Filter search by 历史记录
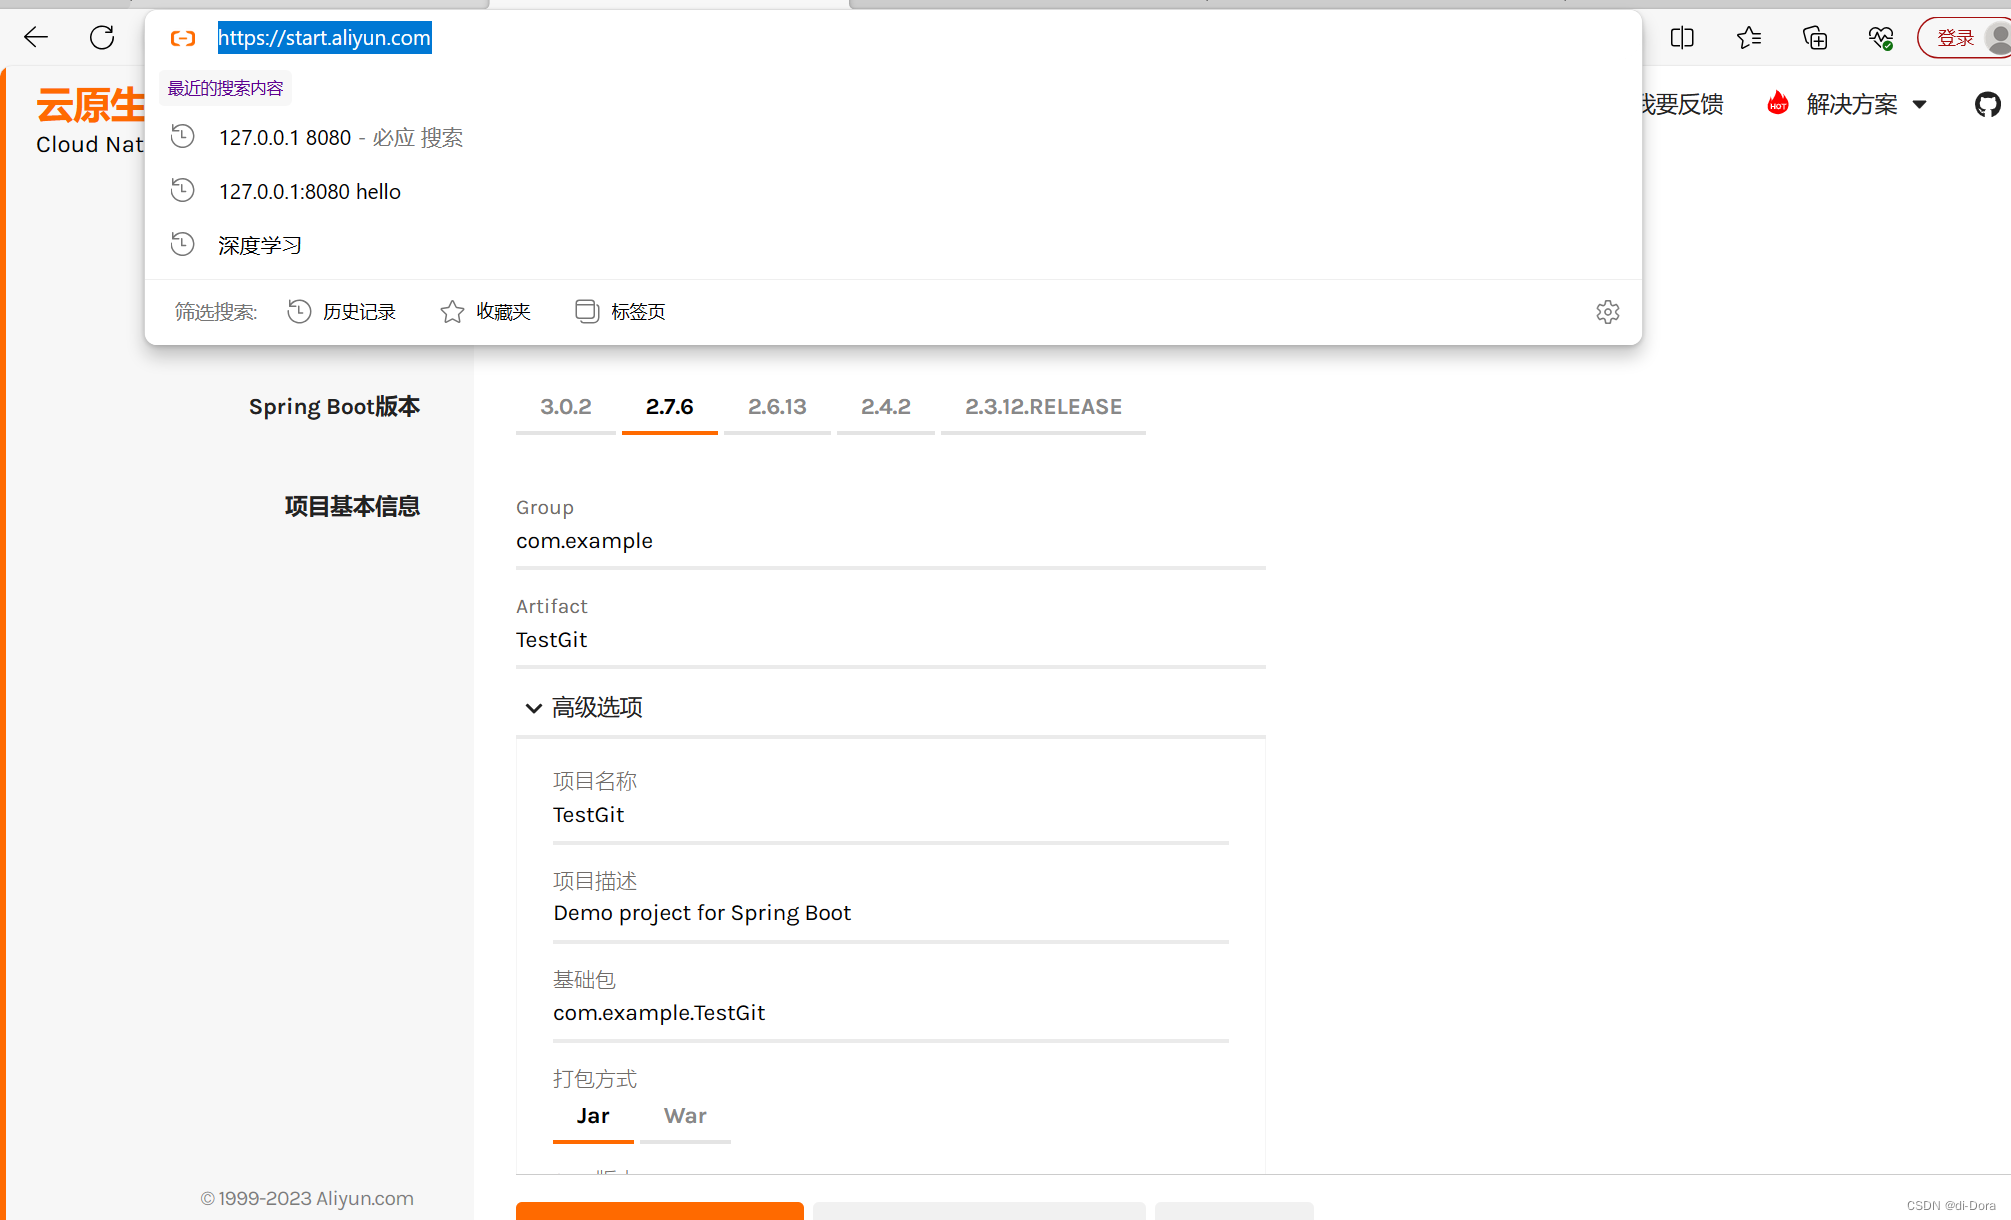This screenshot has height=1220, width=2011. pos(358,311)
